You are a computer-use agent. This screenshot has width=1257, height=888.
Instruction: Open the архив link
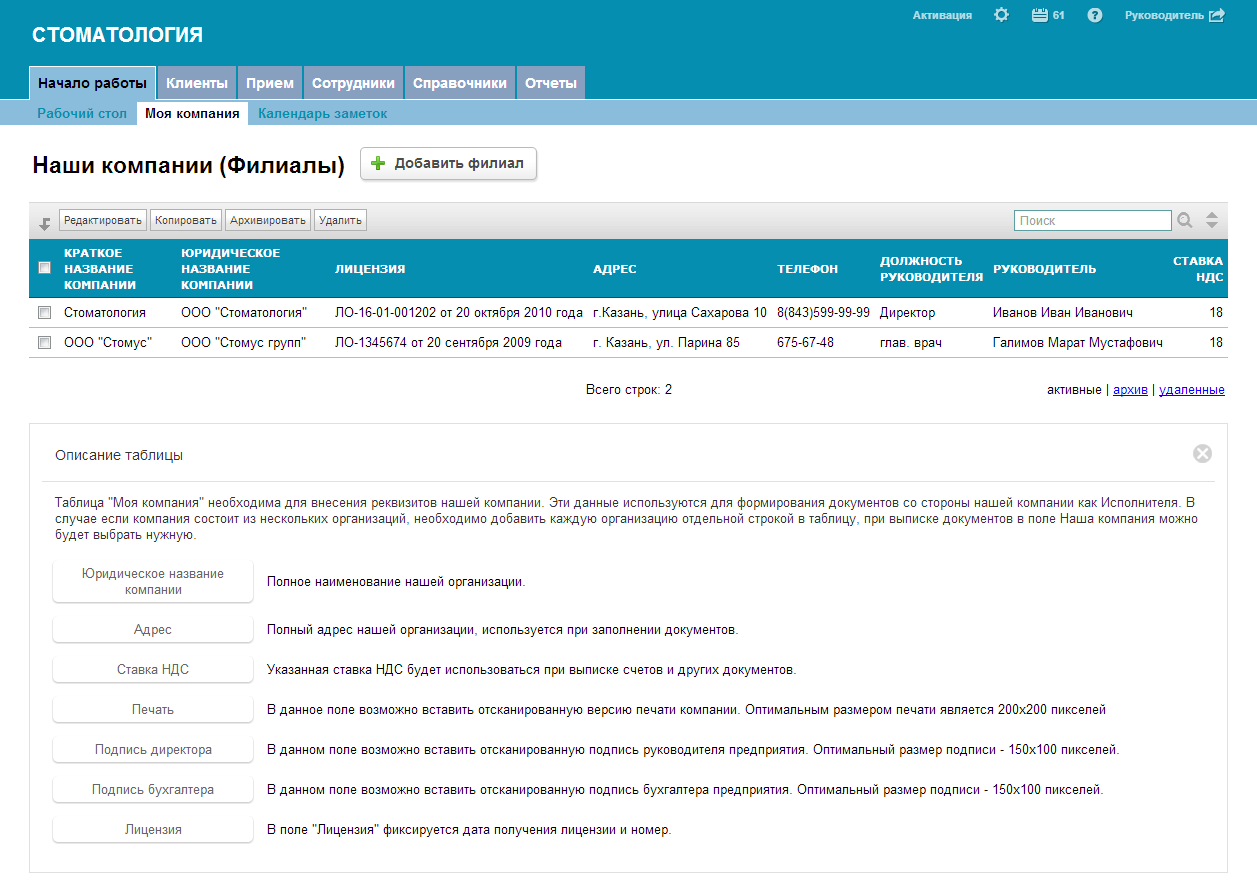click(x=1130, y=390)
